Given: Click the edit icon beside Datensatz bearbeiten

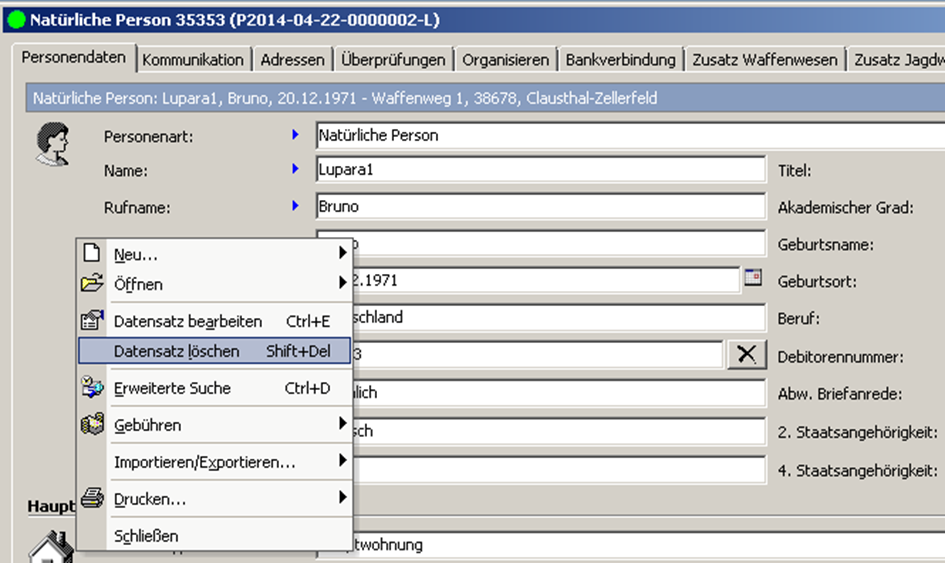Looking at the screenshot, I should pos(92,321).
